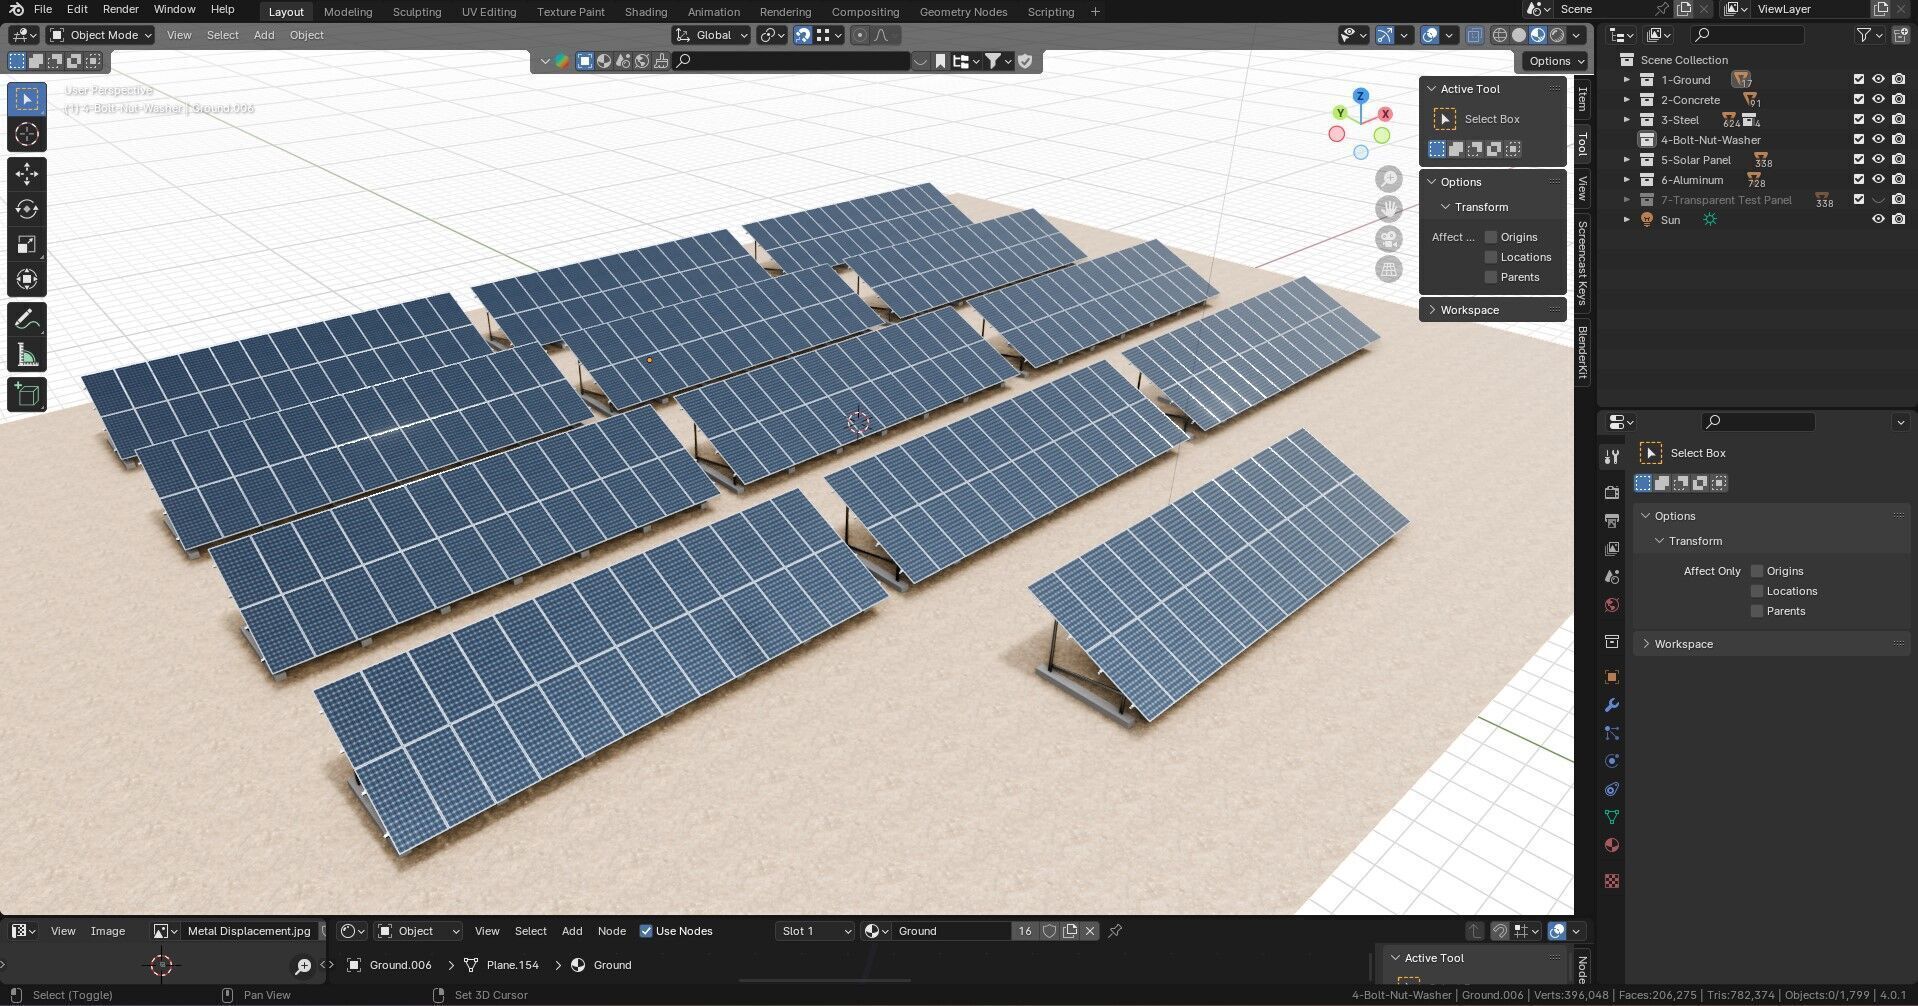Toggle X-ray mode in viewport header
The height and width of the screenshot is (1006, 1918).
click(1475, 35)
